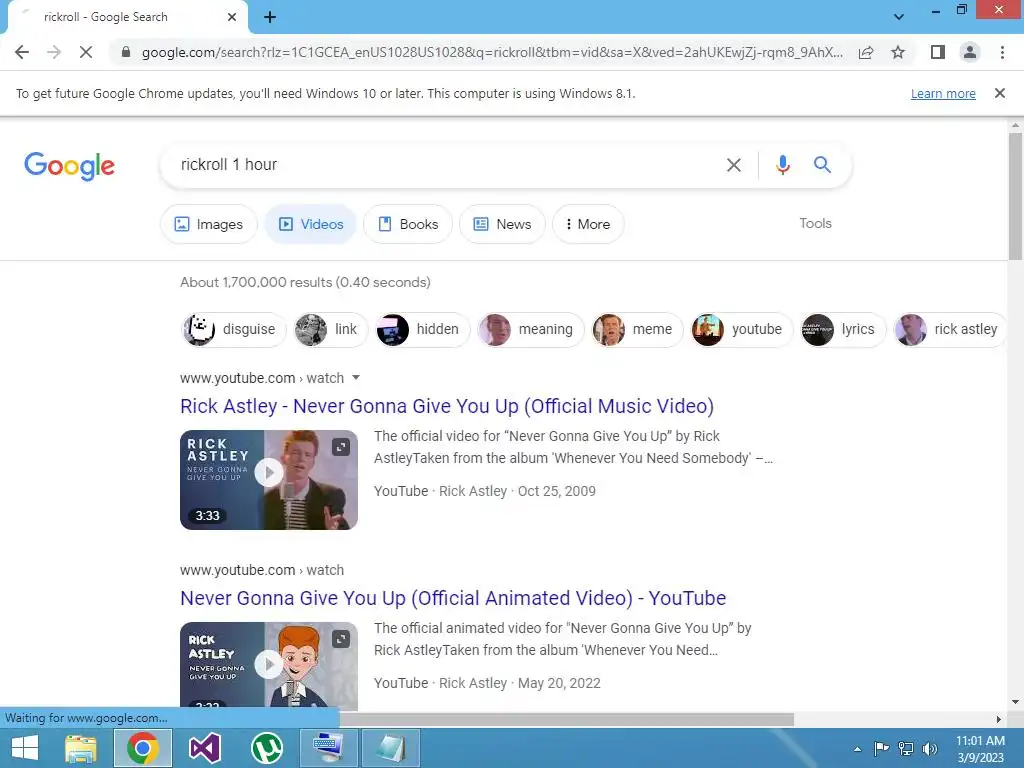Click the Google logo
Image resolution: width=1024 pixels, height=768 pixels.
click(x=69, y=166)
